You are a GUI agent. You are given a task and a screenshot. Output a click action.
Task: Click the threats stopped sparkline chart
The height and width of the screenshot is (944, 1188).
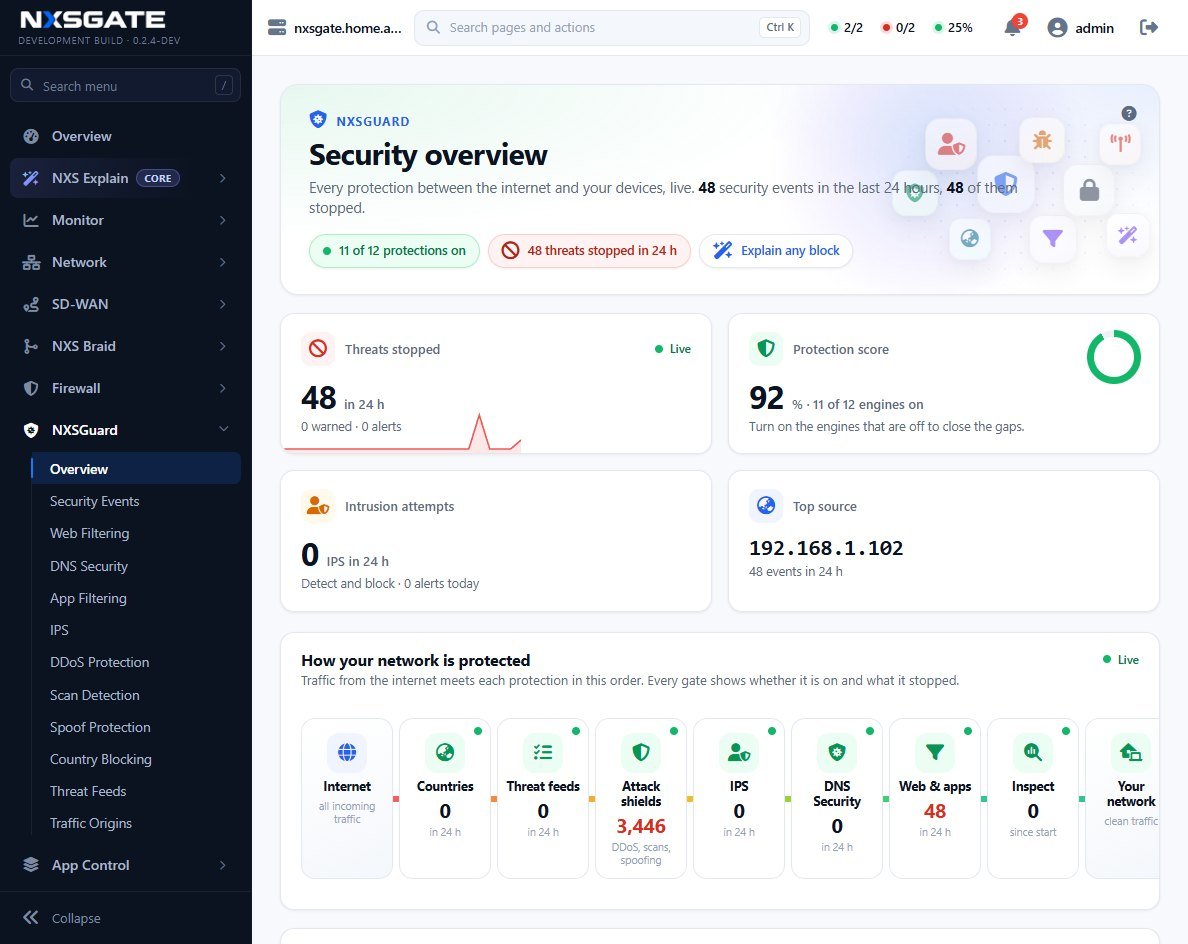(402, 433)
